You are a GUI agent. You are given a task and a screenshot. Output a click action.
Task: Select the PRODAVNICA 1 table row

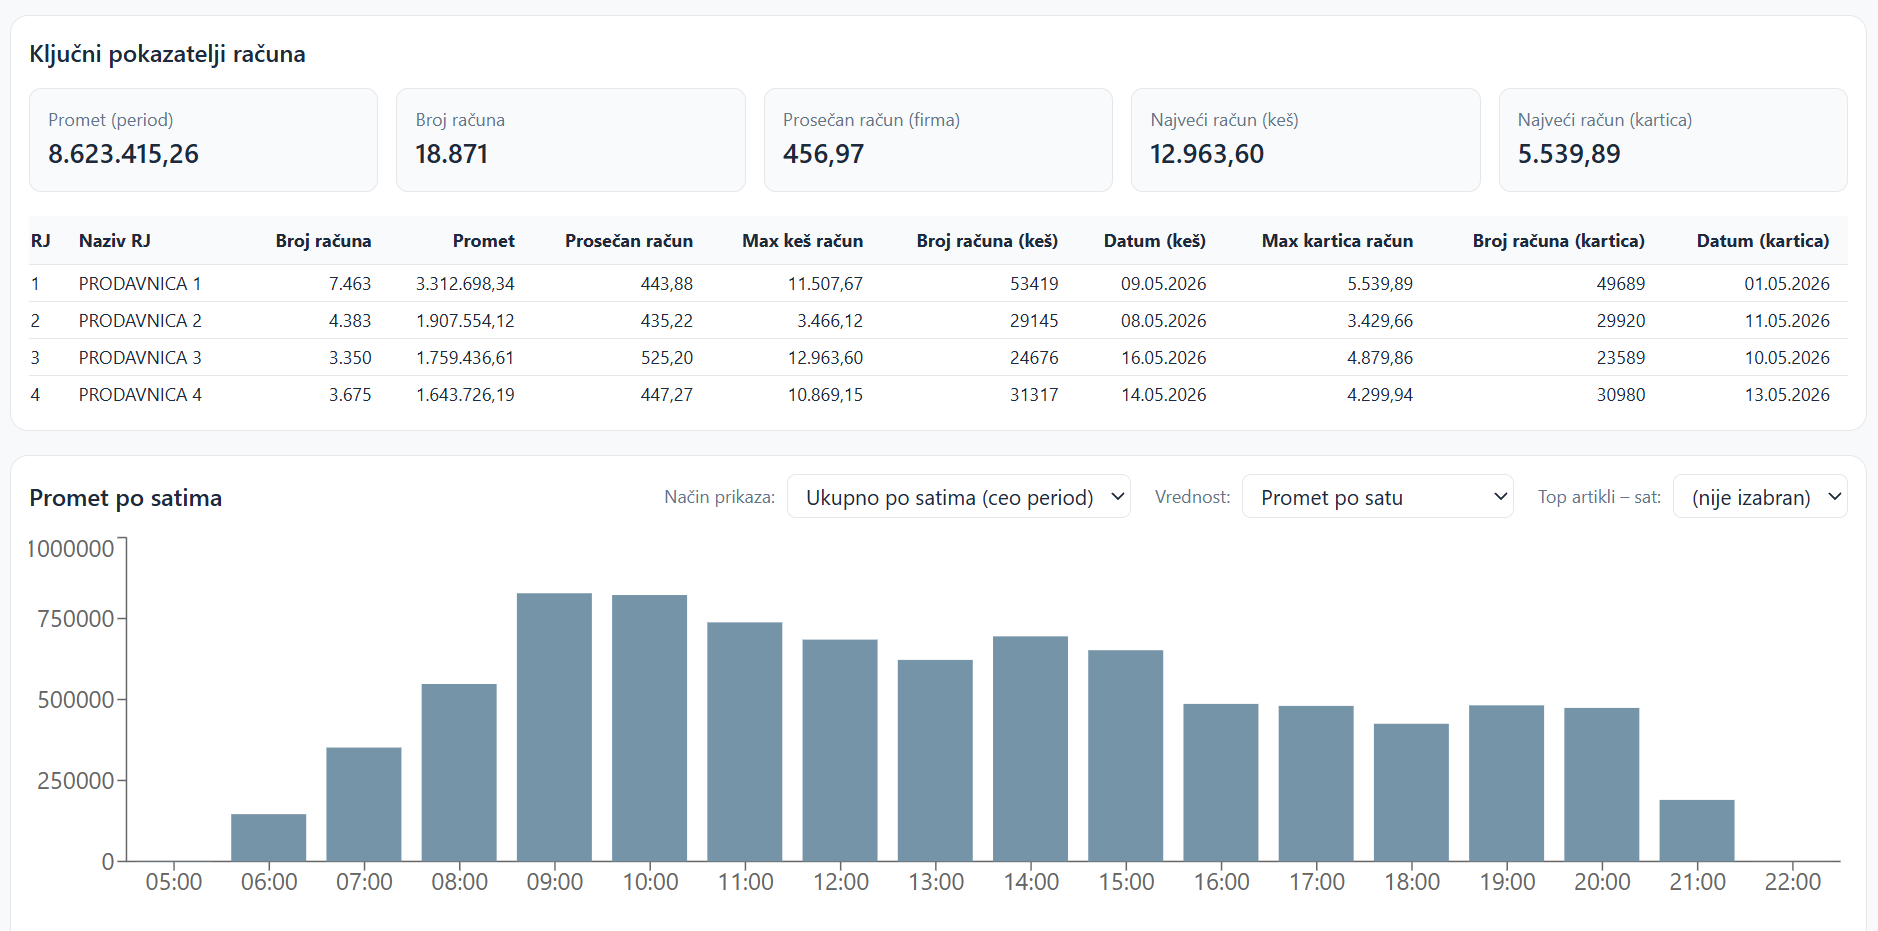[938, 284]
